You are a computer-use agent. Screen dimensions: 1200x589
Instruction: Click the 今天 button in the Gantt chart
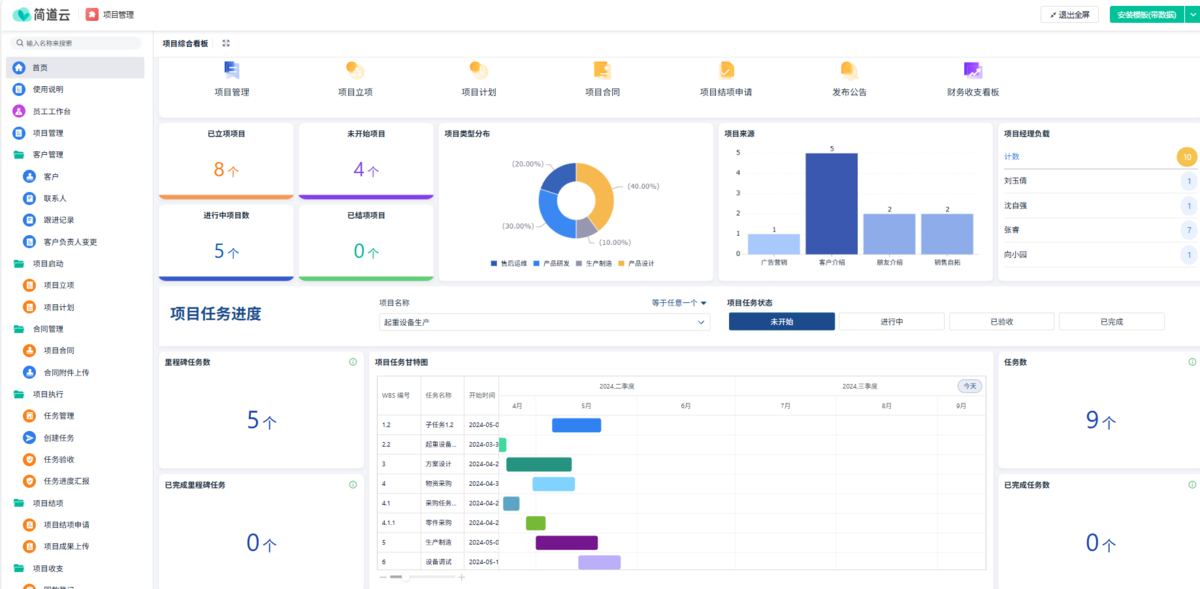point(969,386)
